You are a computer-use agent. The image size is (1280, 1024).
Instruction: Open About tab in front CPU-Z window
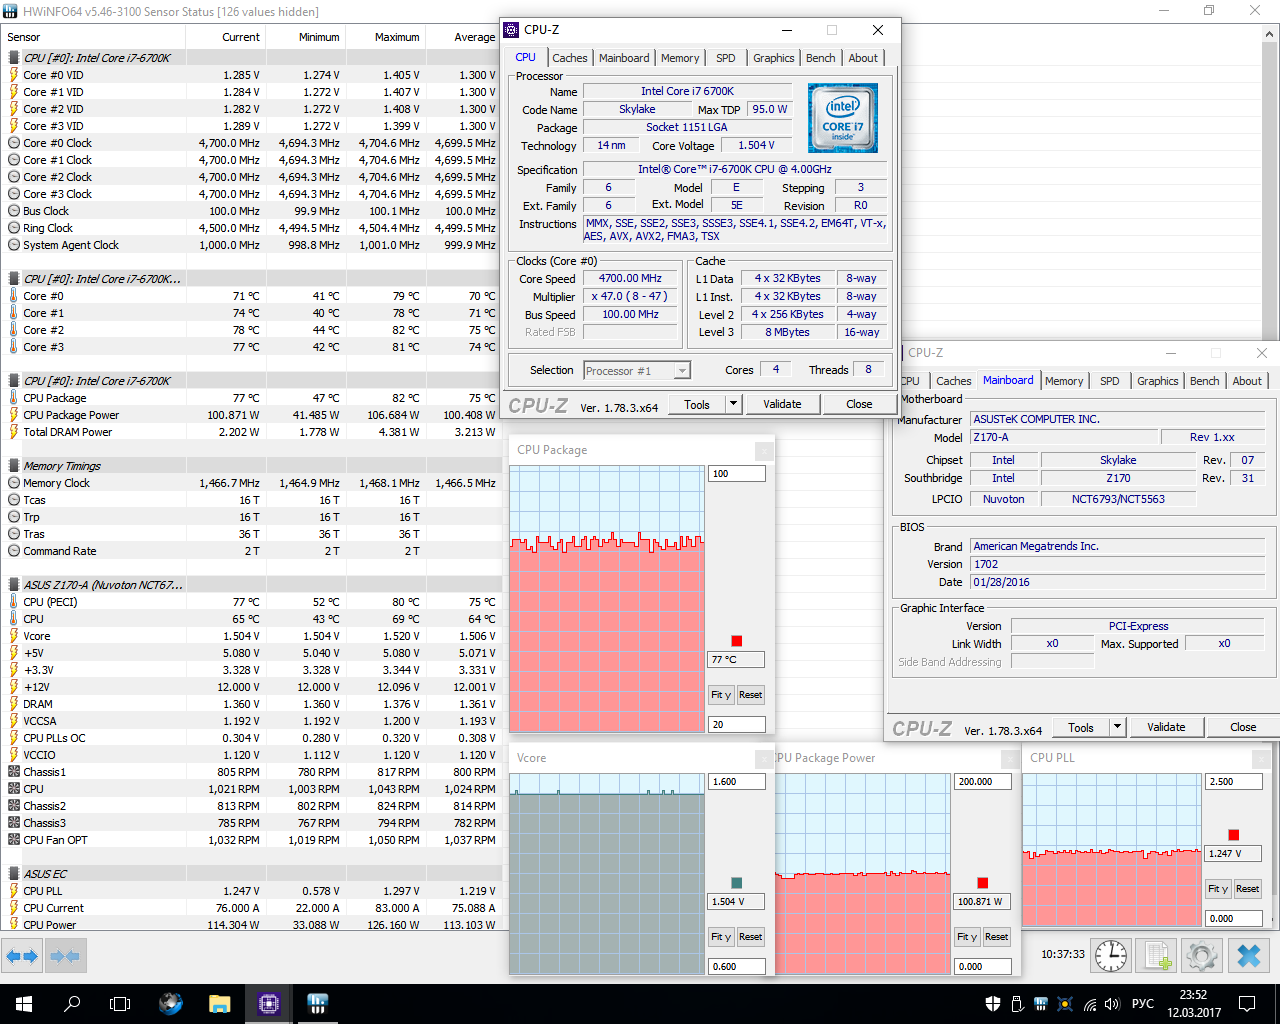point(863,58)
